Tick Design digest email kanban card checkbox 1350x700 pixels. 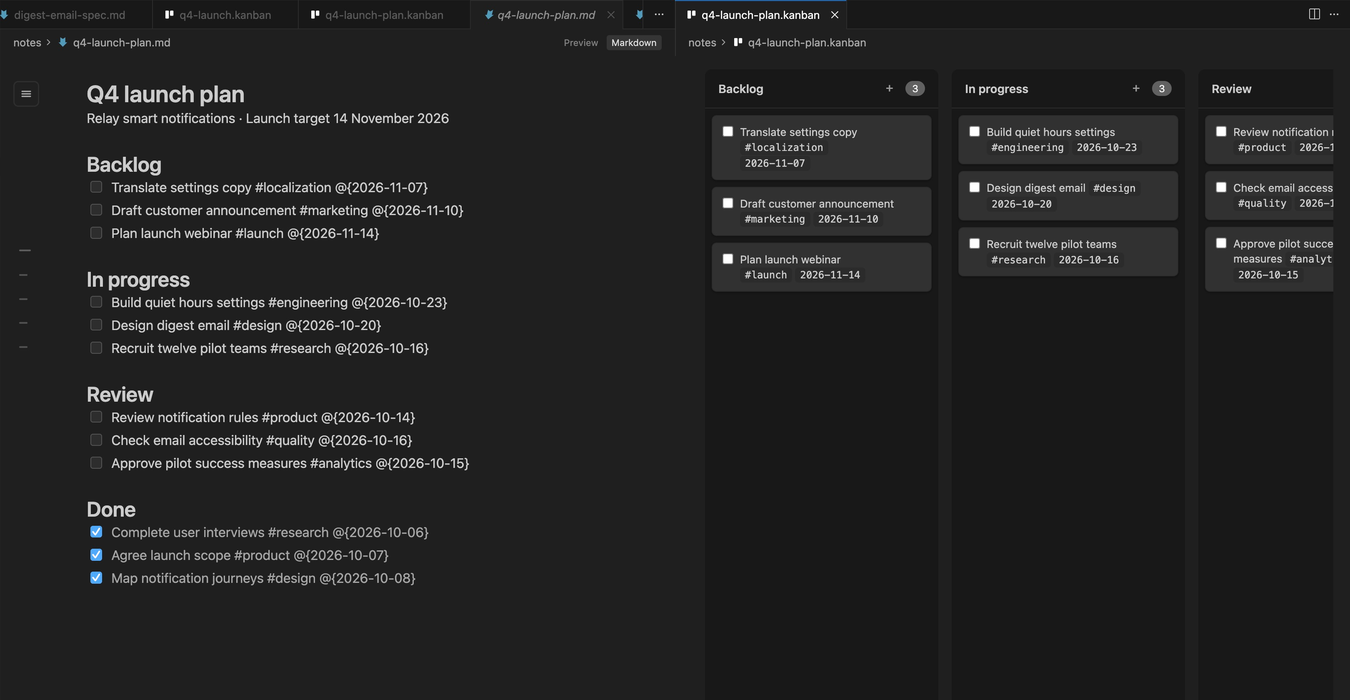[975, 187]
